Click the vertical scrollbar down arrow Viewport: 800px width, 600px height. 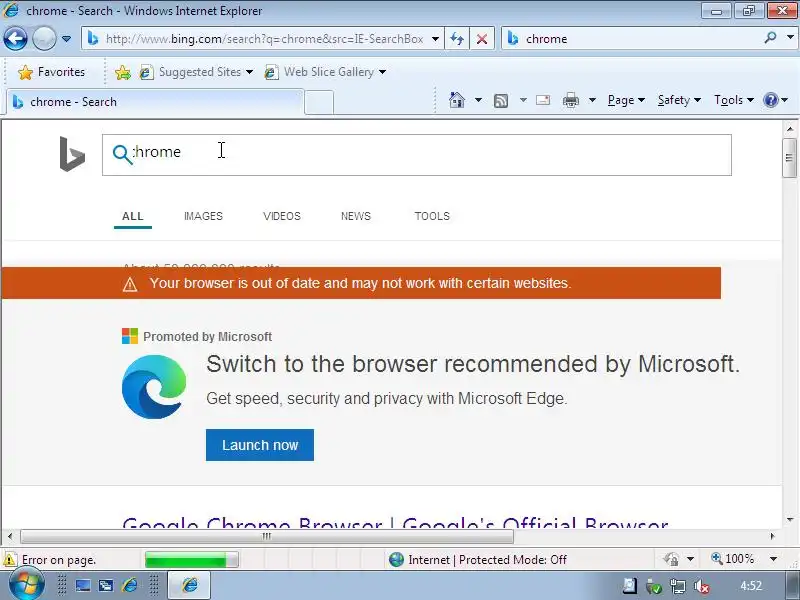(x=790, y=520)
